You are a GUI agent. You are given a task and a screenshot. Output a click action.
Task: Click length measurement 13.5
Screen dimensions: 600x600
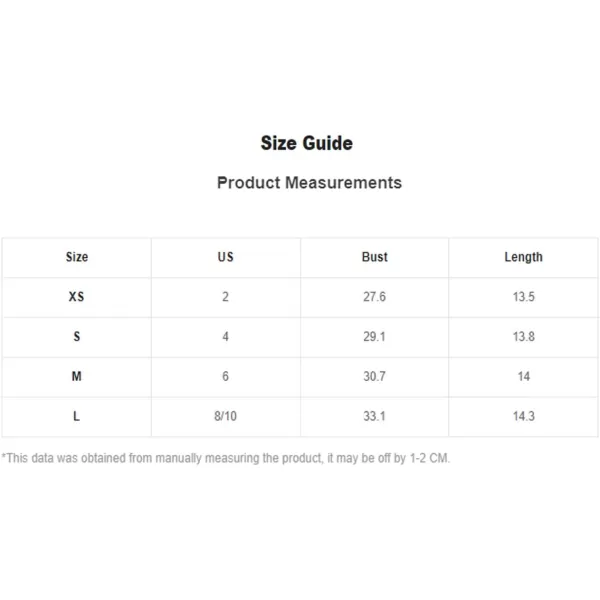[x=523, y=297]
